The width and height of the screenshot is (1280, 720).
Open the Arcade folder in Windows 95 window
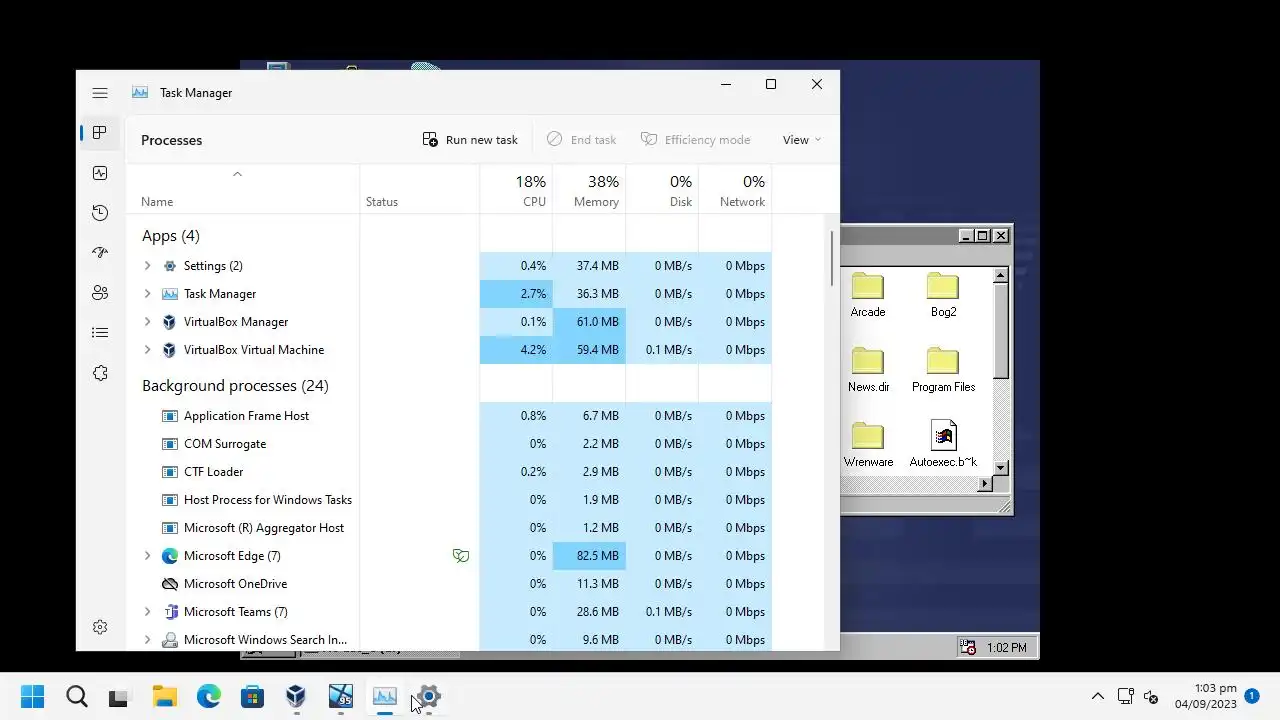(x=868, y=295)
